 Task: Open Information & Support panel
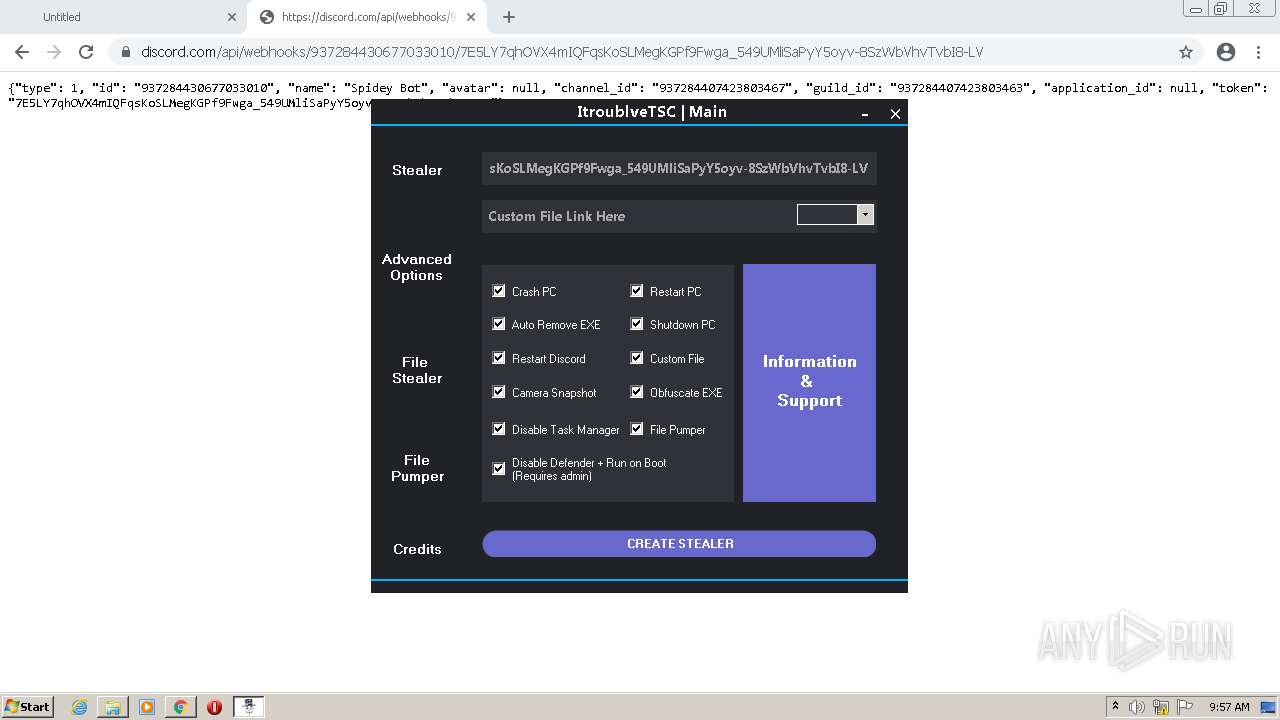tap(809, 382)
